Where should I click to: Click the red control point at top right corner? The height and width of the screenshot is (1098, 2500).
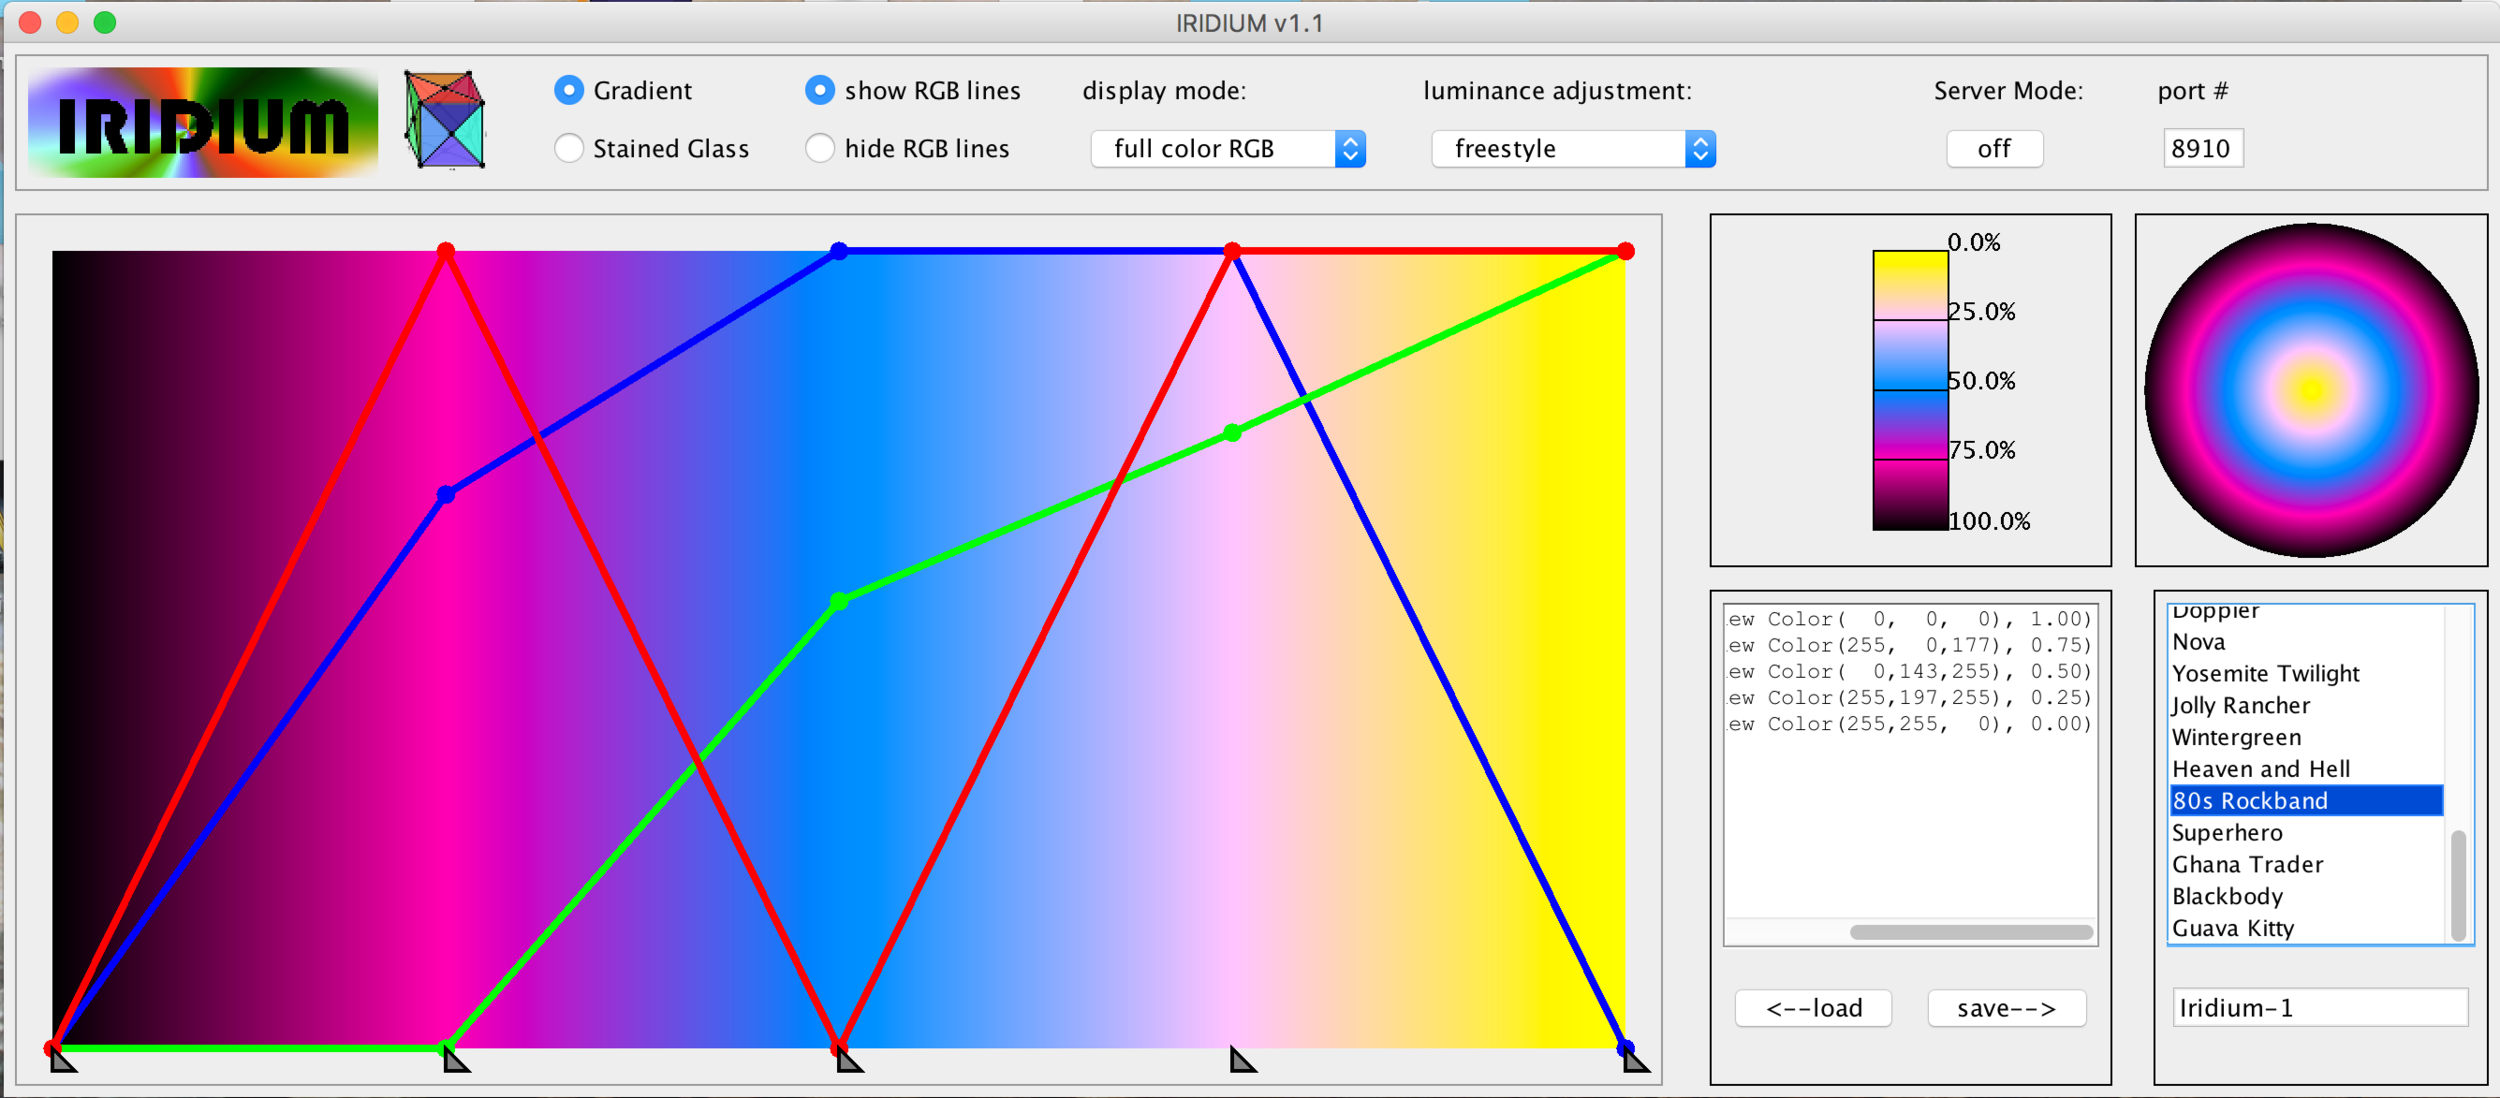1626,251
